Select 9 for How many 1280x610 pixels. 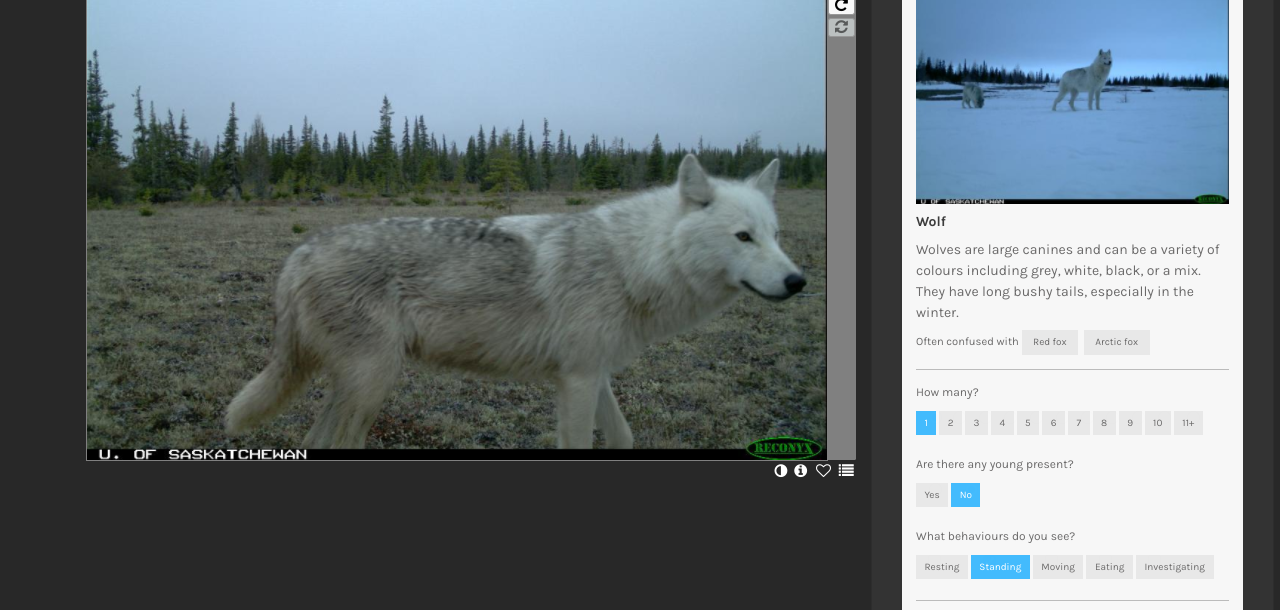[1130, 423]
